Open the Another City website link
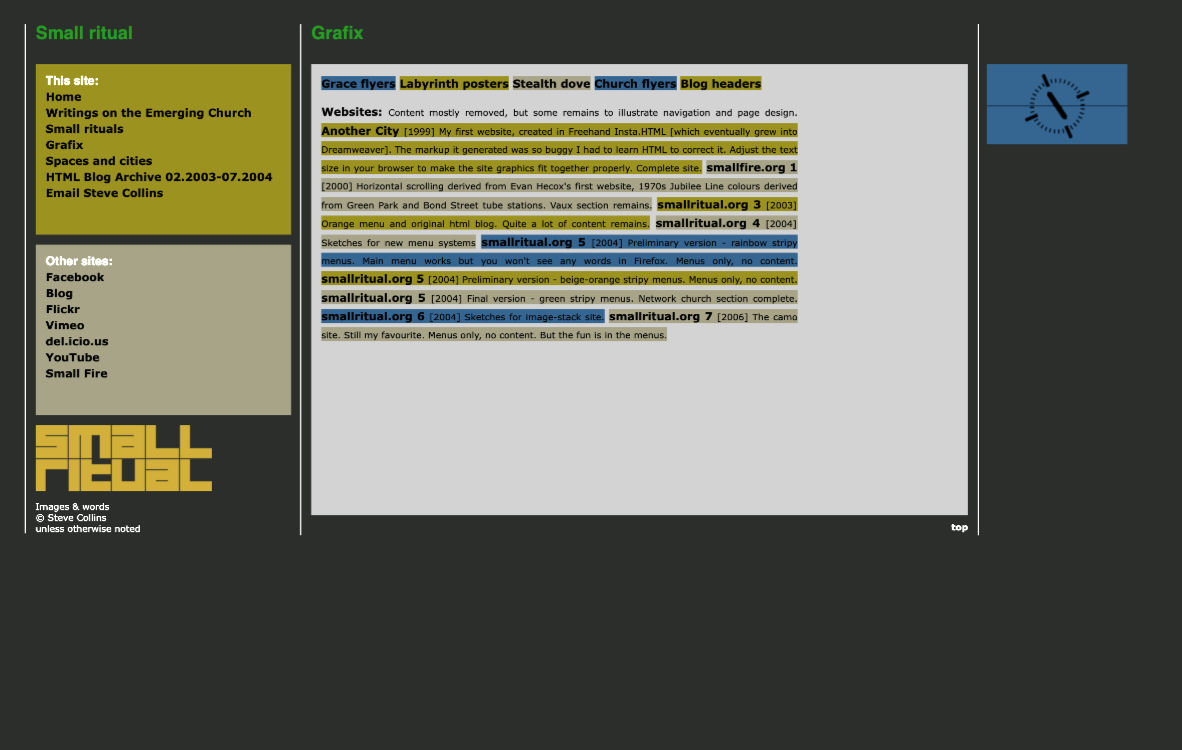 [x=360, y=131]
